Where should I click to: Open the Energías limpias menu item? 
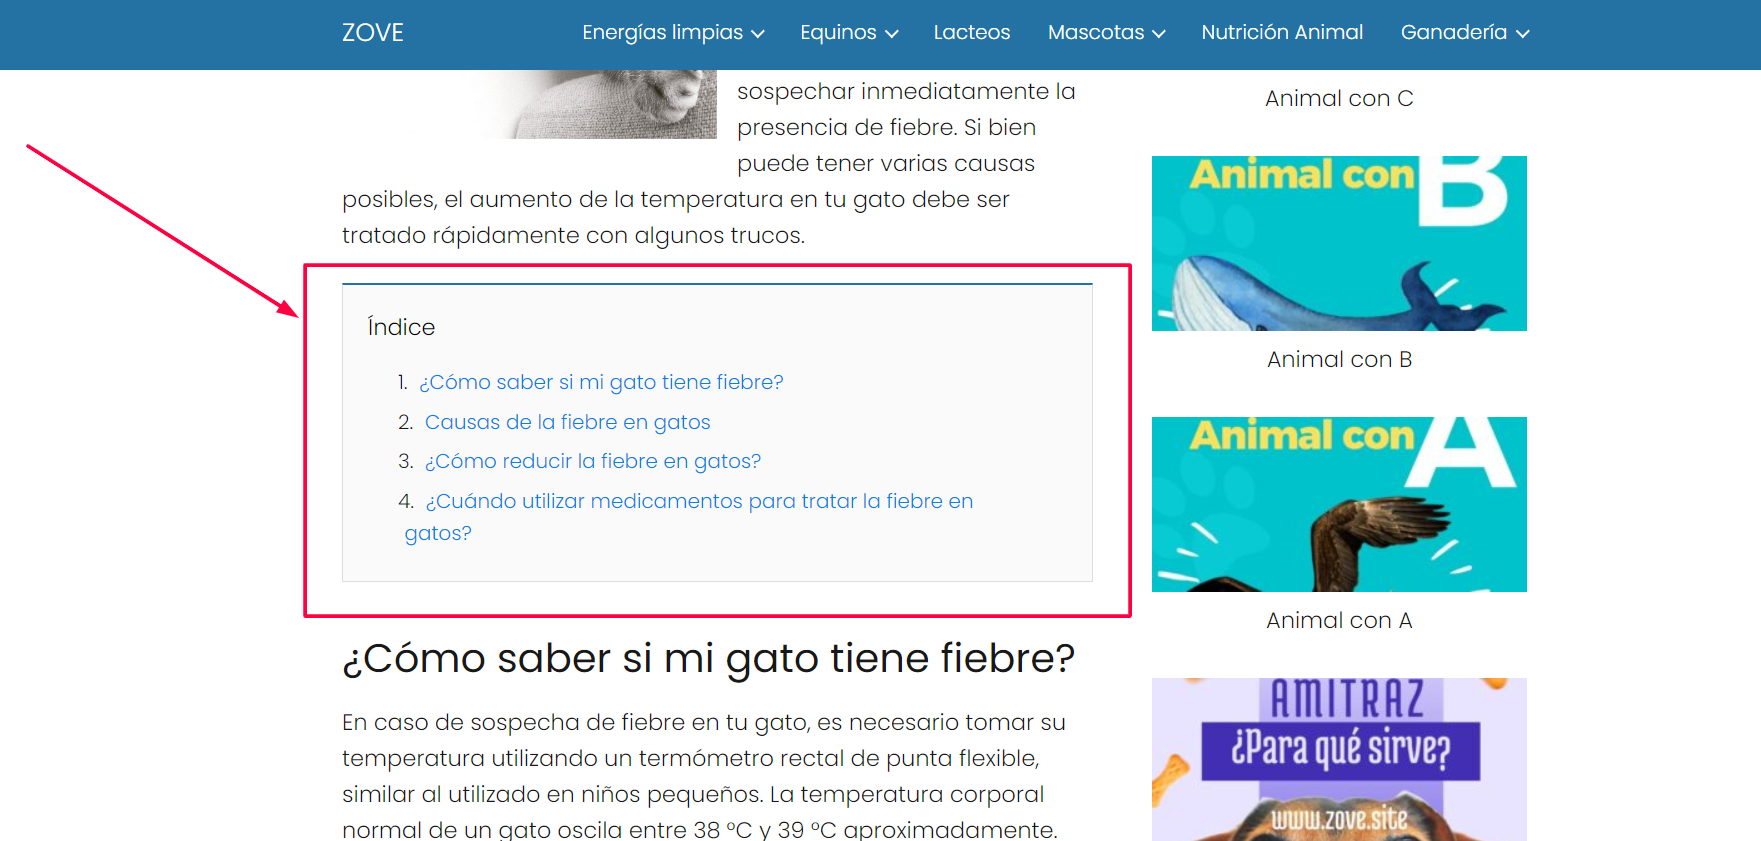(x=662, y=33)
